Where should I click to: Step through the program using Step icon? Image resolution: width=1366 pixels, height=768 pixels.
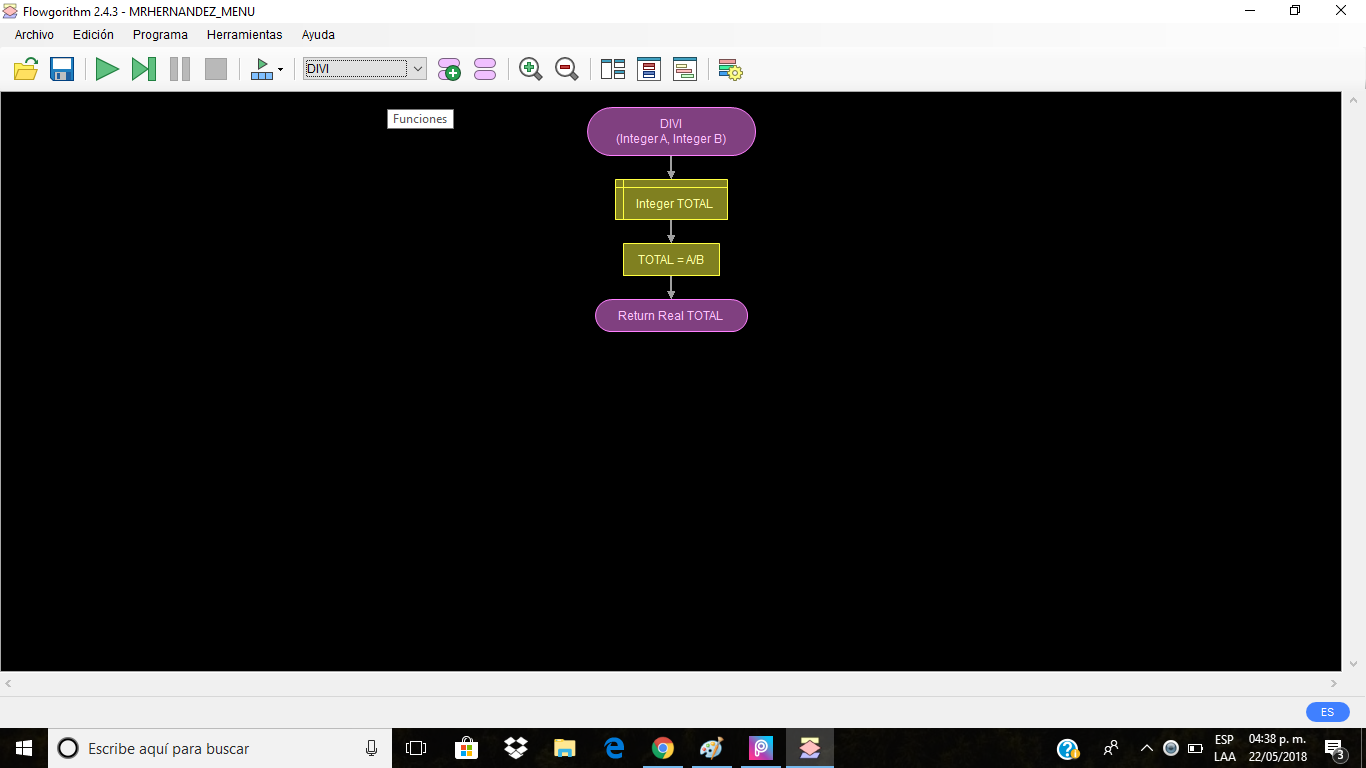tap(144, 69)
